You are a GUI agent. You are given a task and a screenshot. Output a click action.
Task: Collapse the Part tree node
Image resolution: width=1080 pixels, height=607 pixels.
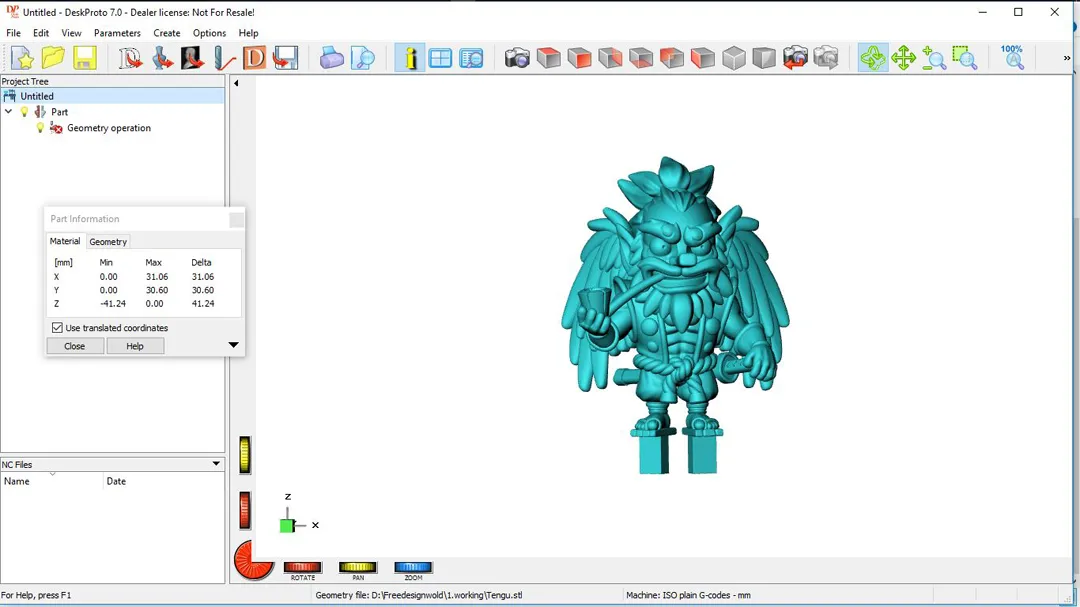[8, 112]
